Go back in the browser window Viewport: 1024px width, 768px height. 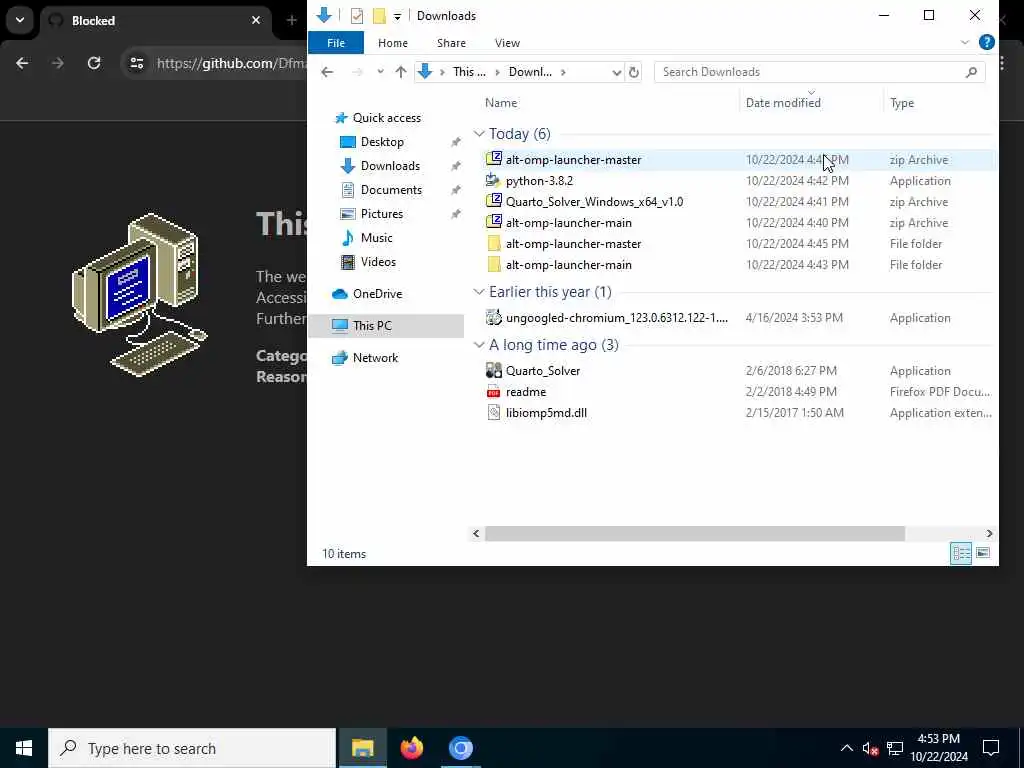[22, 63]
